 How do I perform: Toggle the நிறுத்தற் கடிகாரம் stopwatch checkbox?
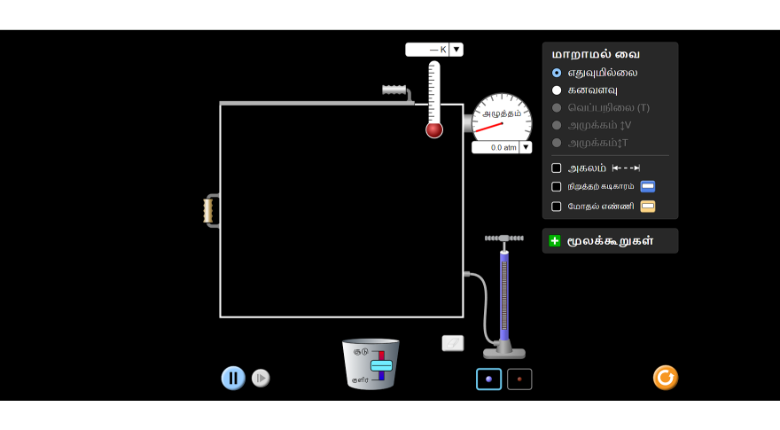557,186
